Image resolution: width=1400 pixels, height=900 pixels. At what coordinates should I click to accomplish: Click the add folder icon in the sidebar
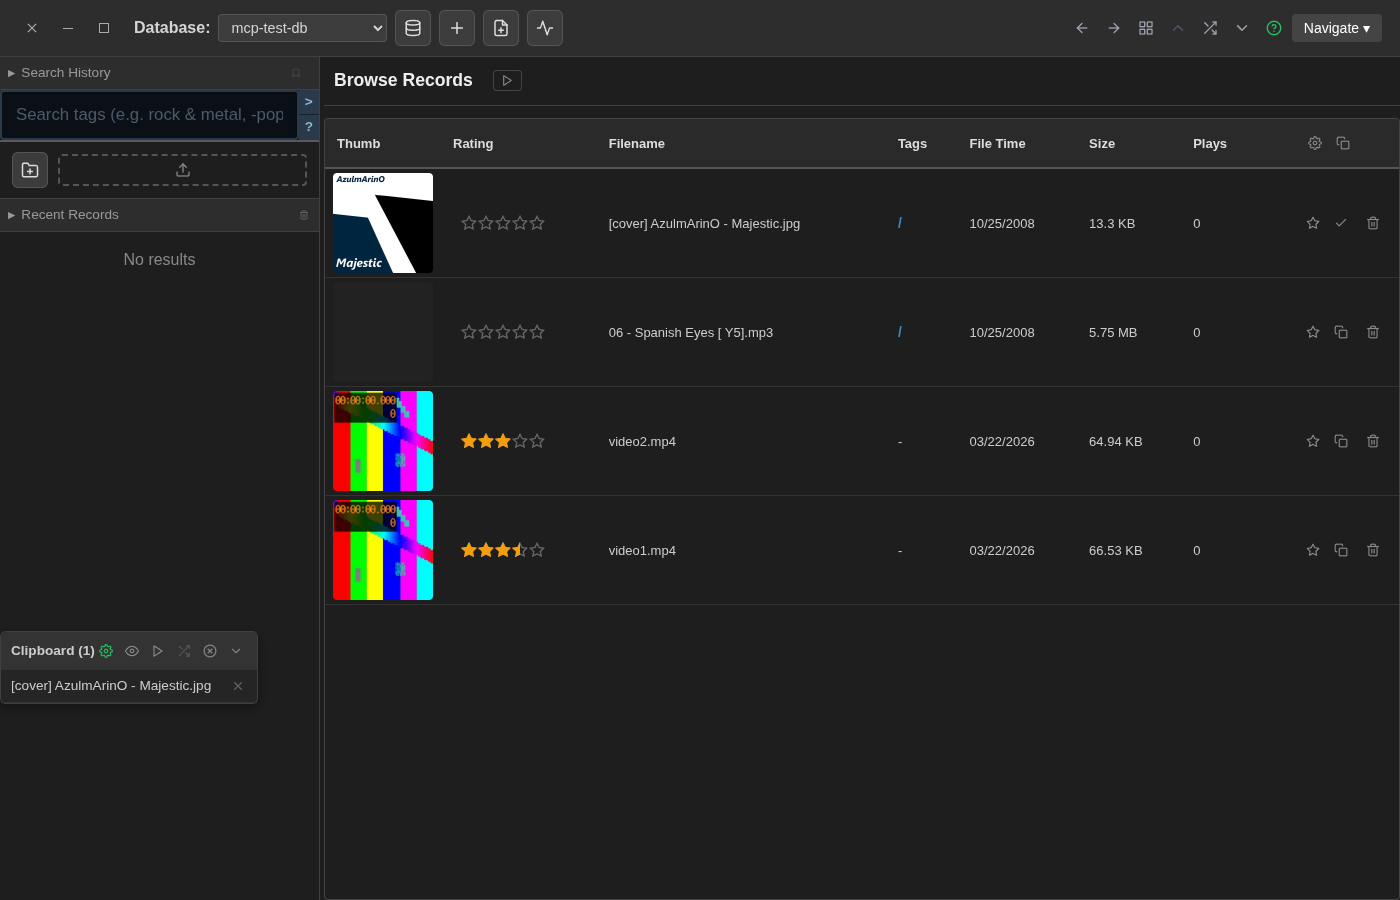point(30,170)
